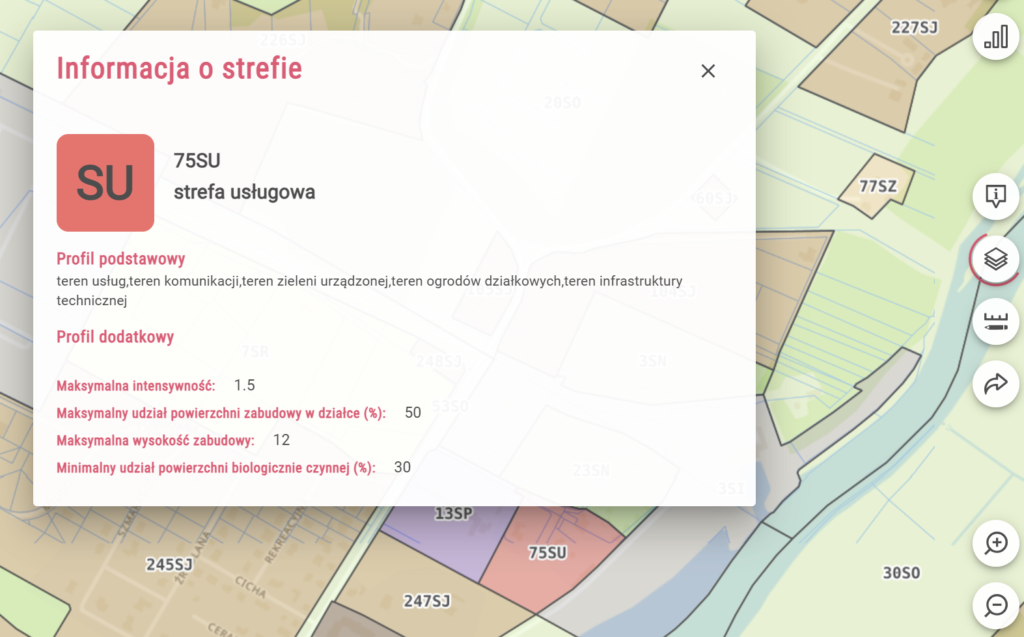Click the 30SO zone label on map

pyautogui.click(x=901, y=573)
